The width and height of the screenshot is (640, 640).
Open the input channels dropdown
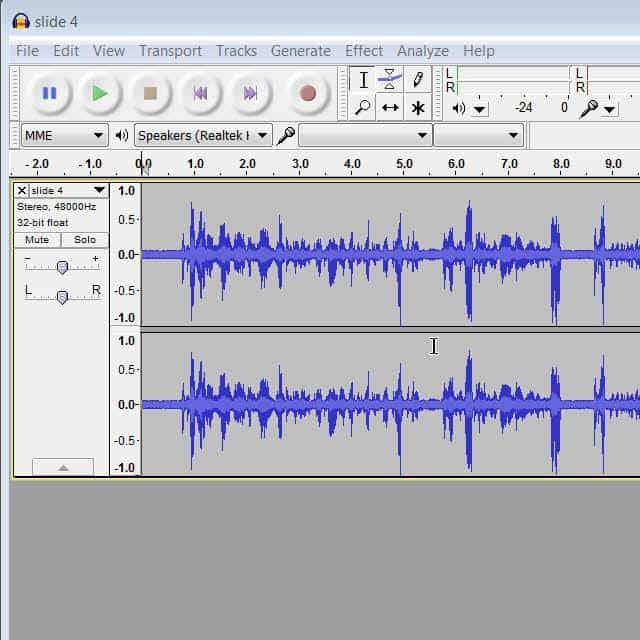[478, 135]
